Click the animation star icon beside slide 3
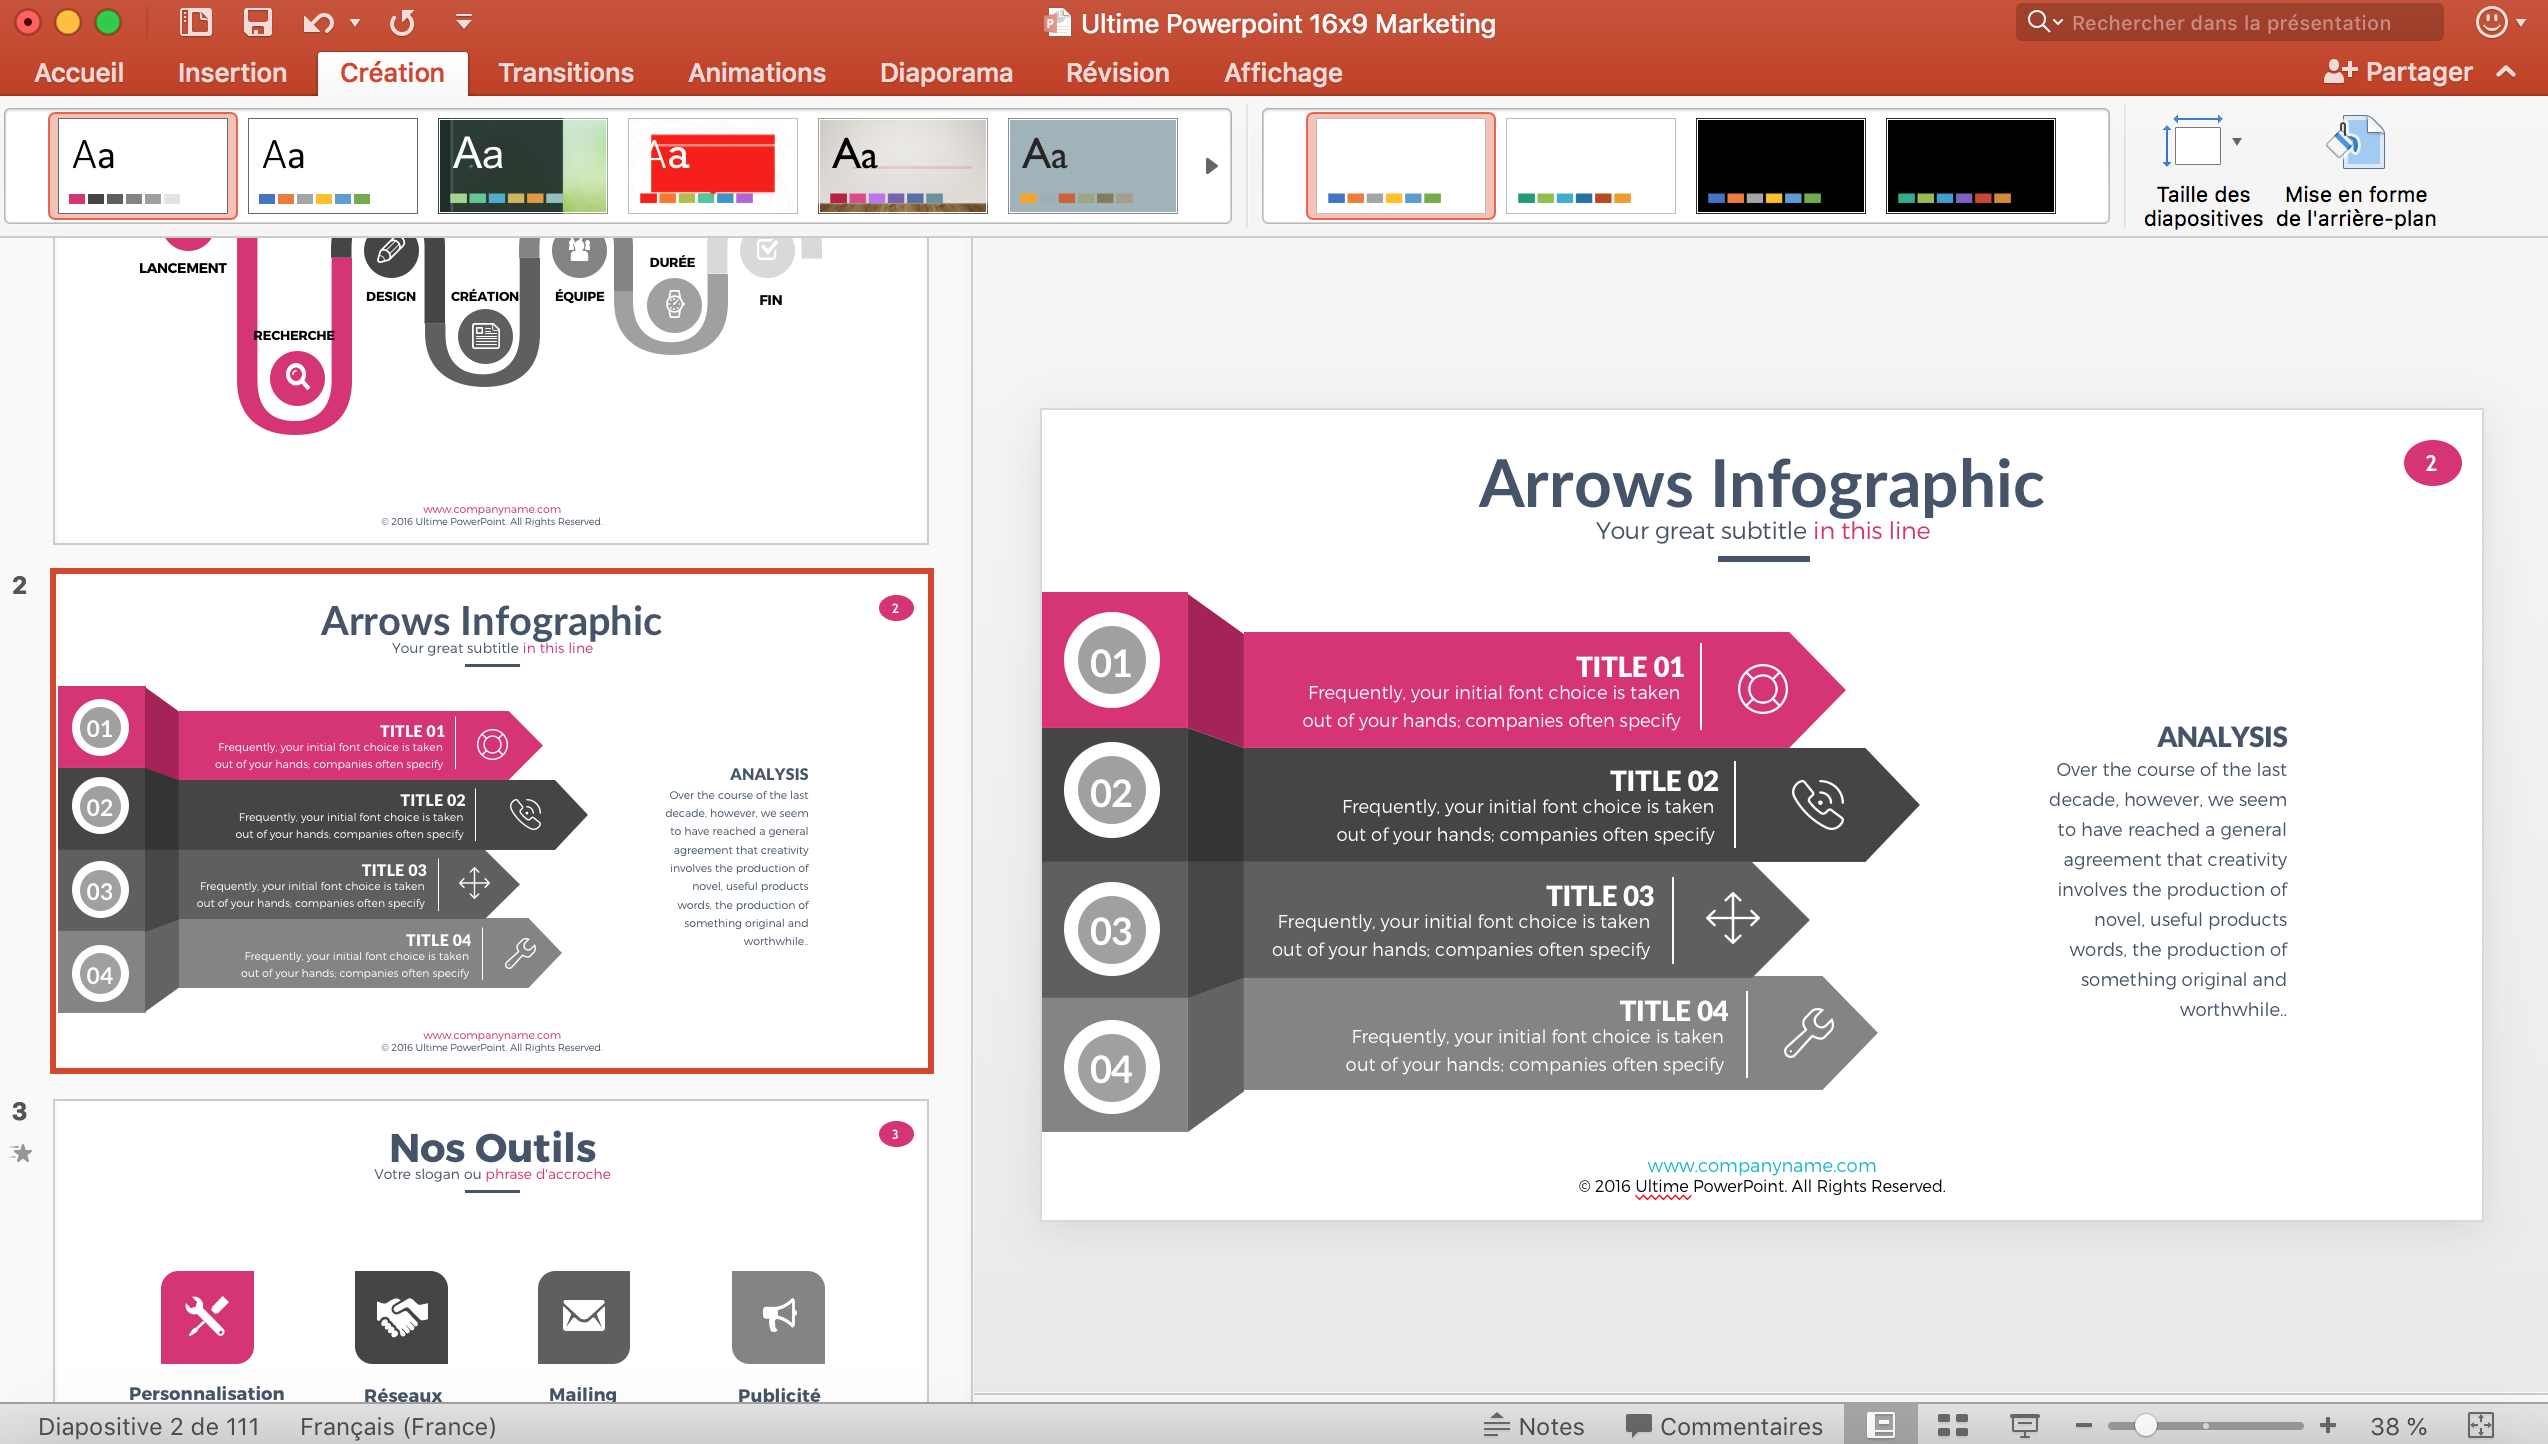2548x1444 pixels. 21,1153
